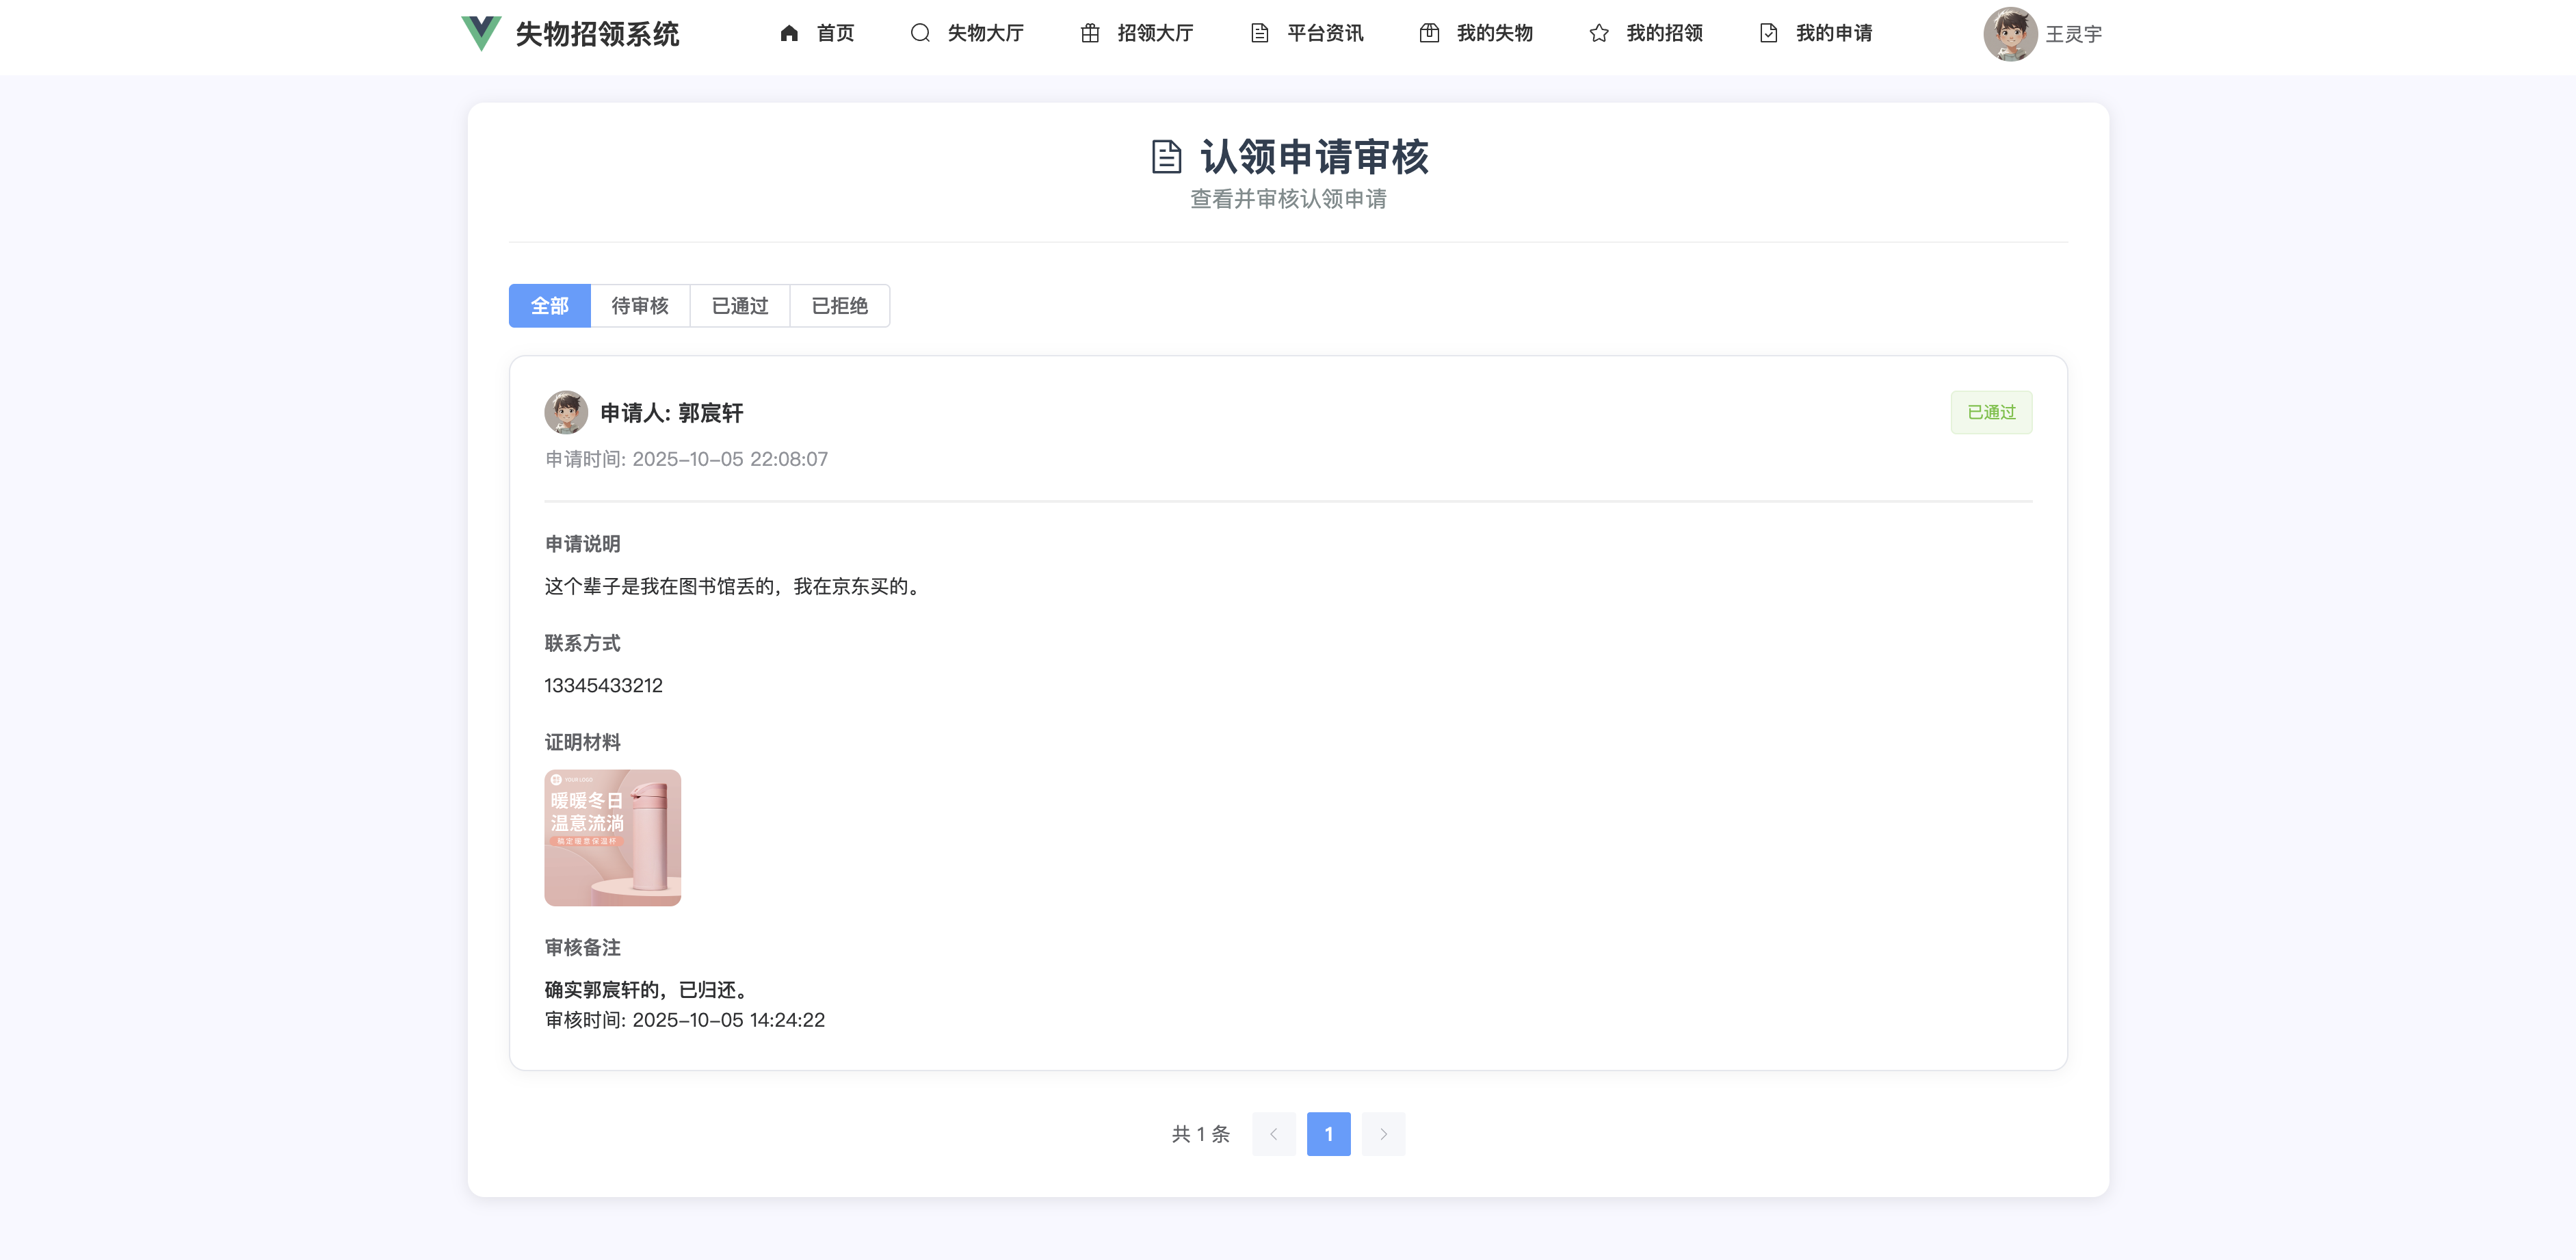Image resolution: width=2576 pixels, height=1260 pixels.
Task: Open the 王灵宇 user menu
Action: 2073,34
